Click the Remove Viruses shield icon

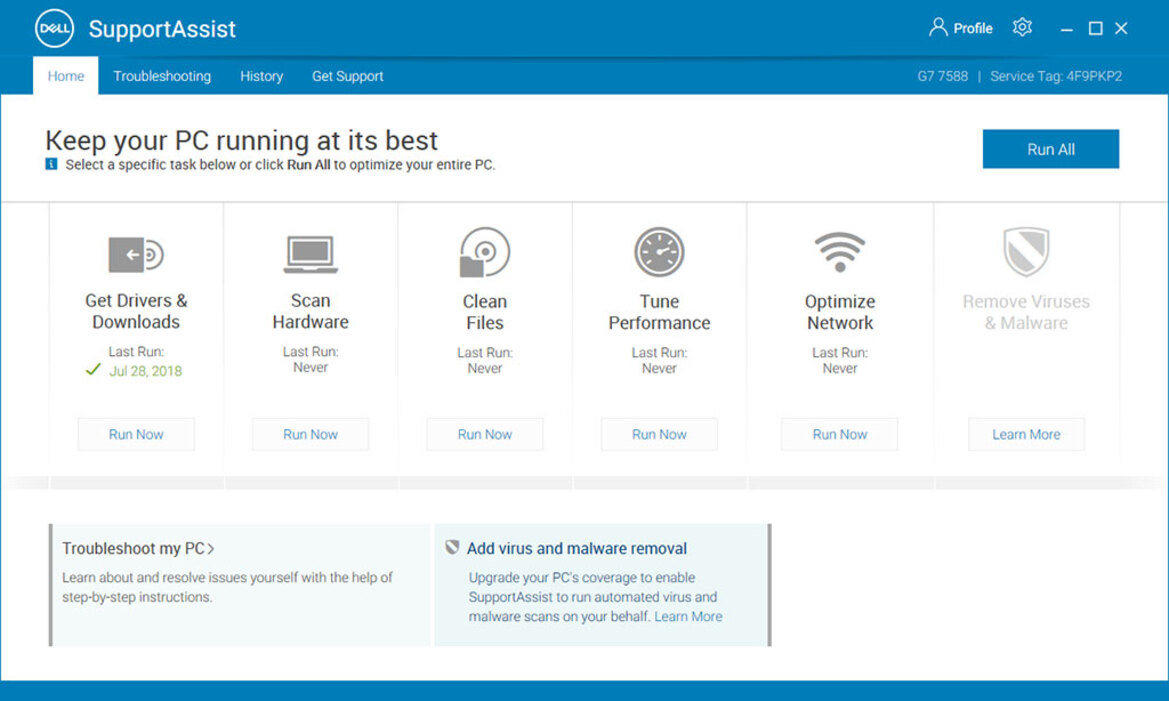click(1026, 252)
